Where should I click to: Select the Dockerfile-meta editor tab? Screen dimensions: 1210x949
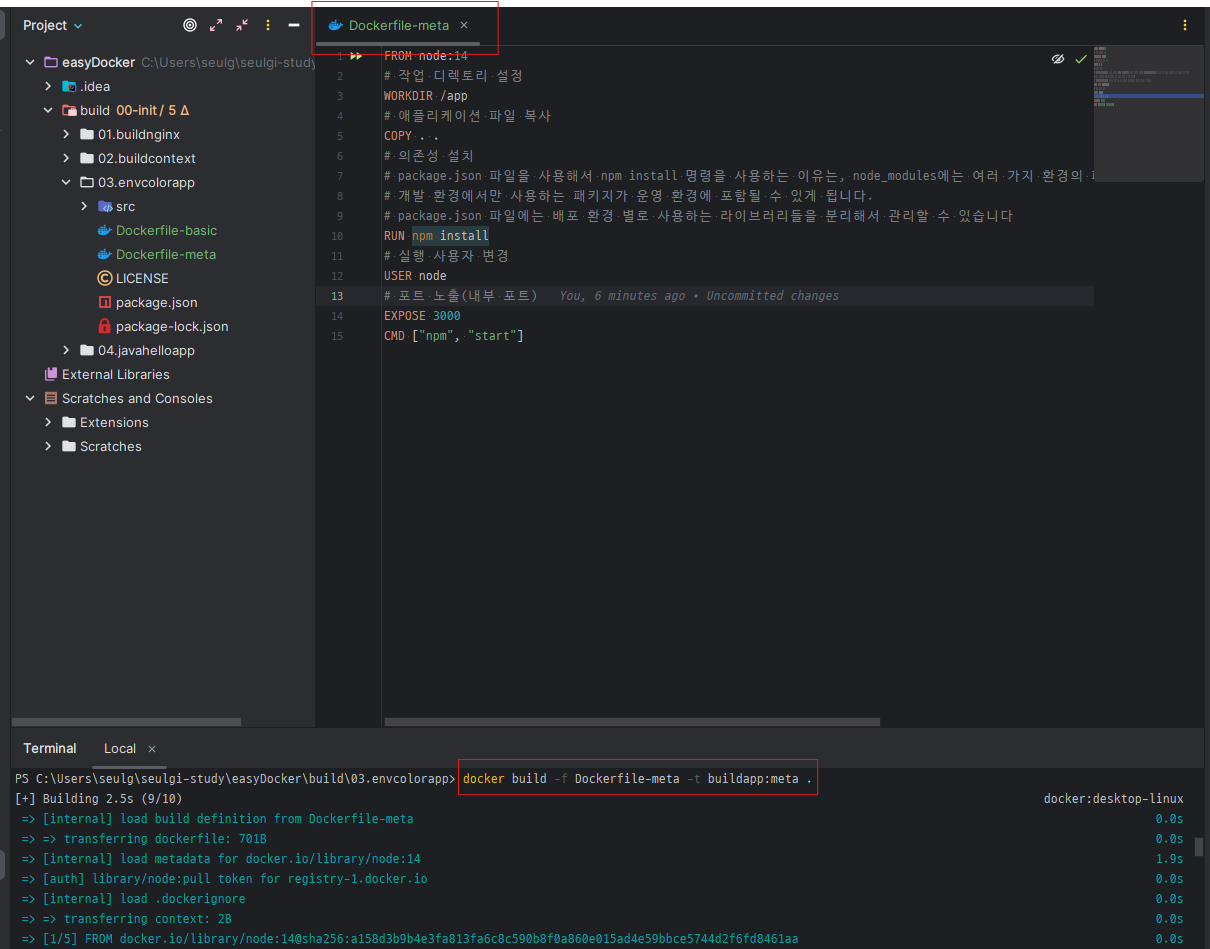click(399, 25)
